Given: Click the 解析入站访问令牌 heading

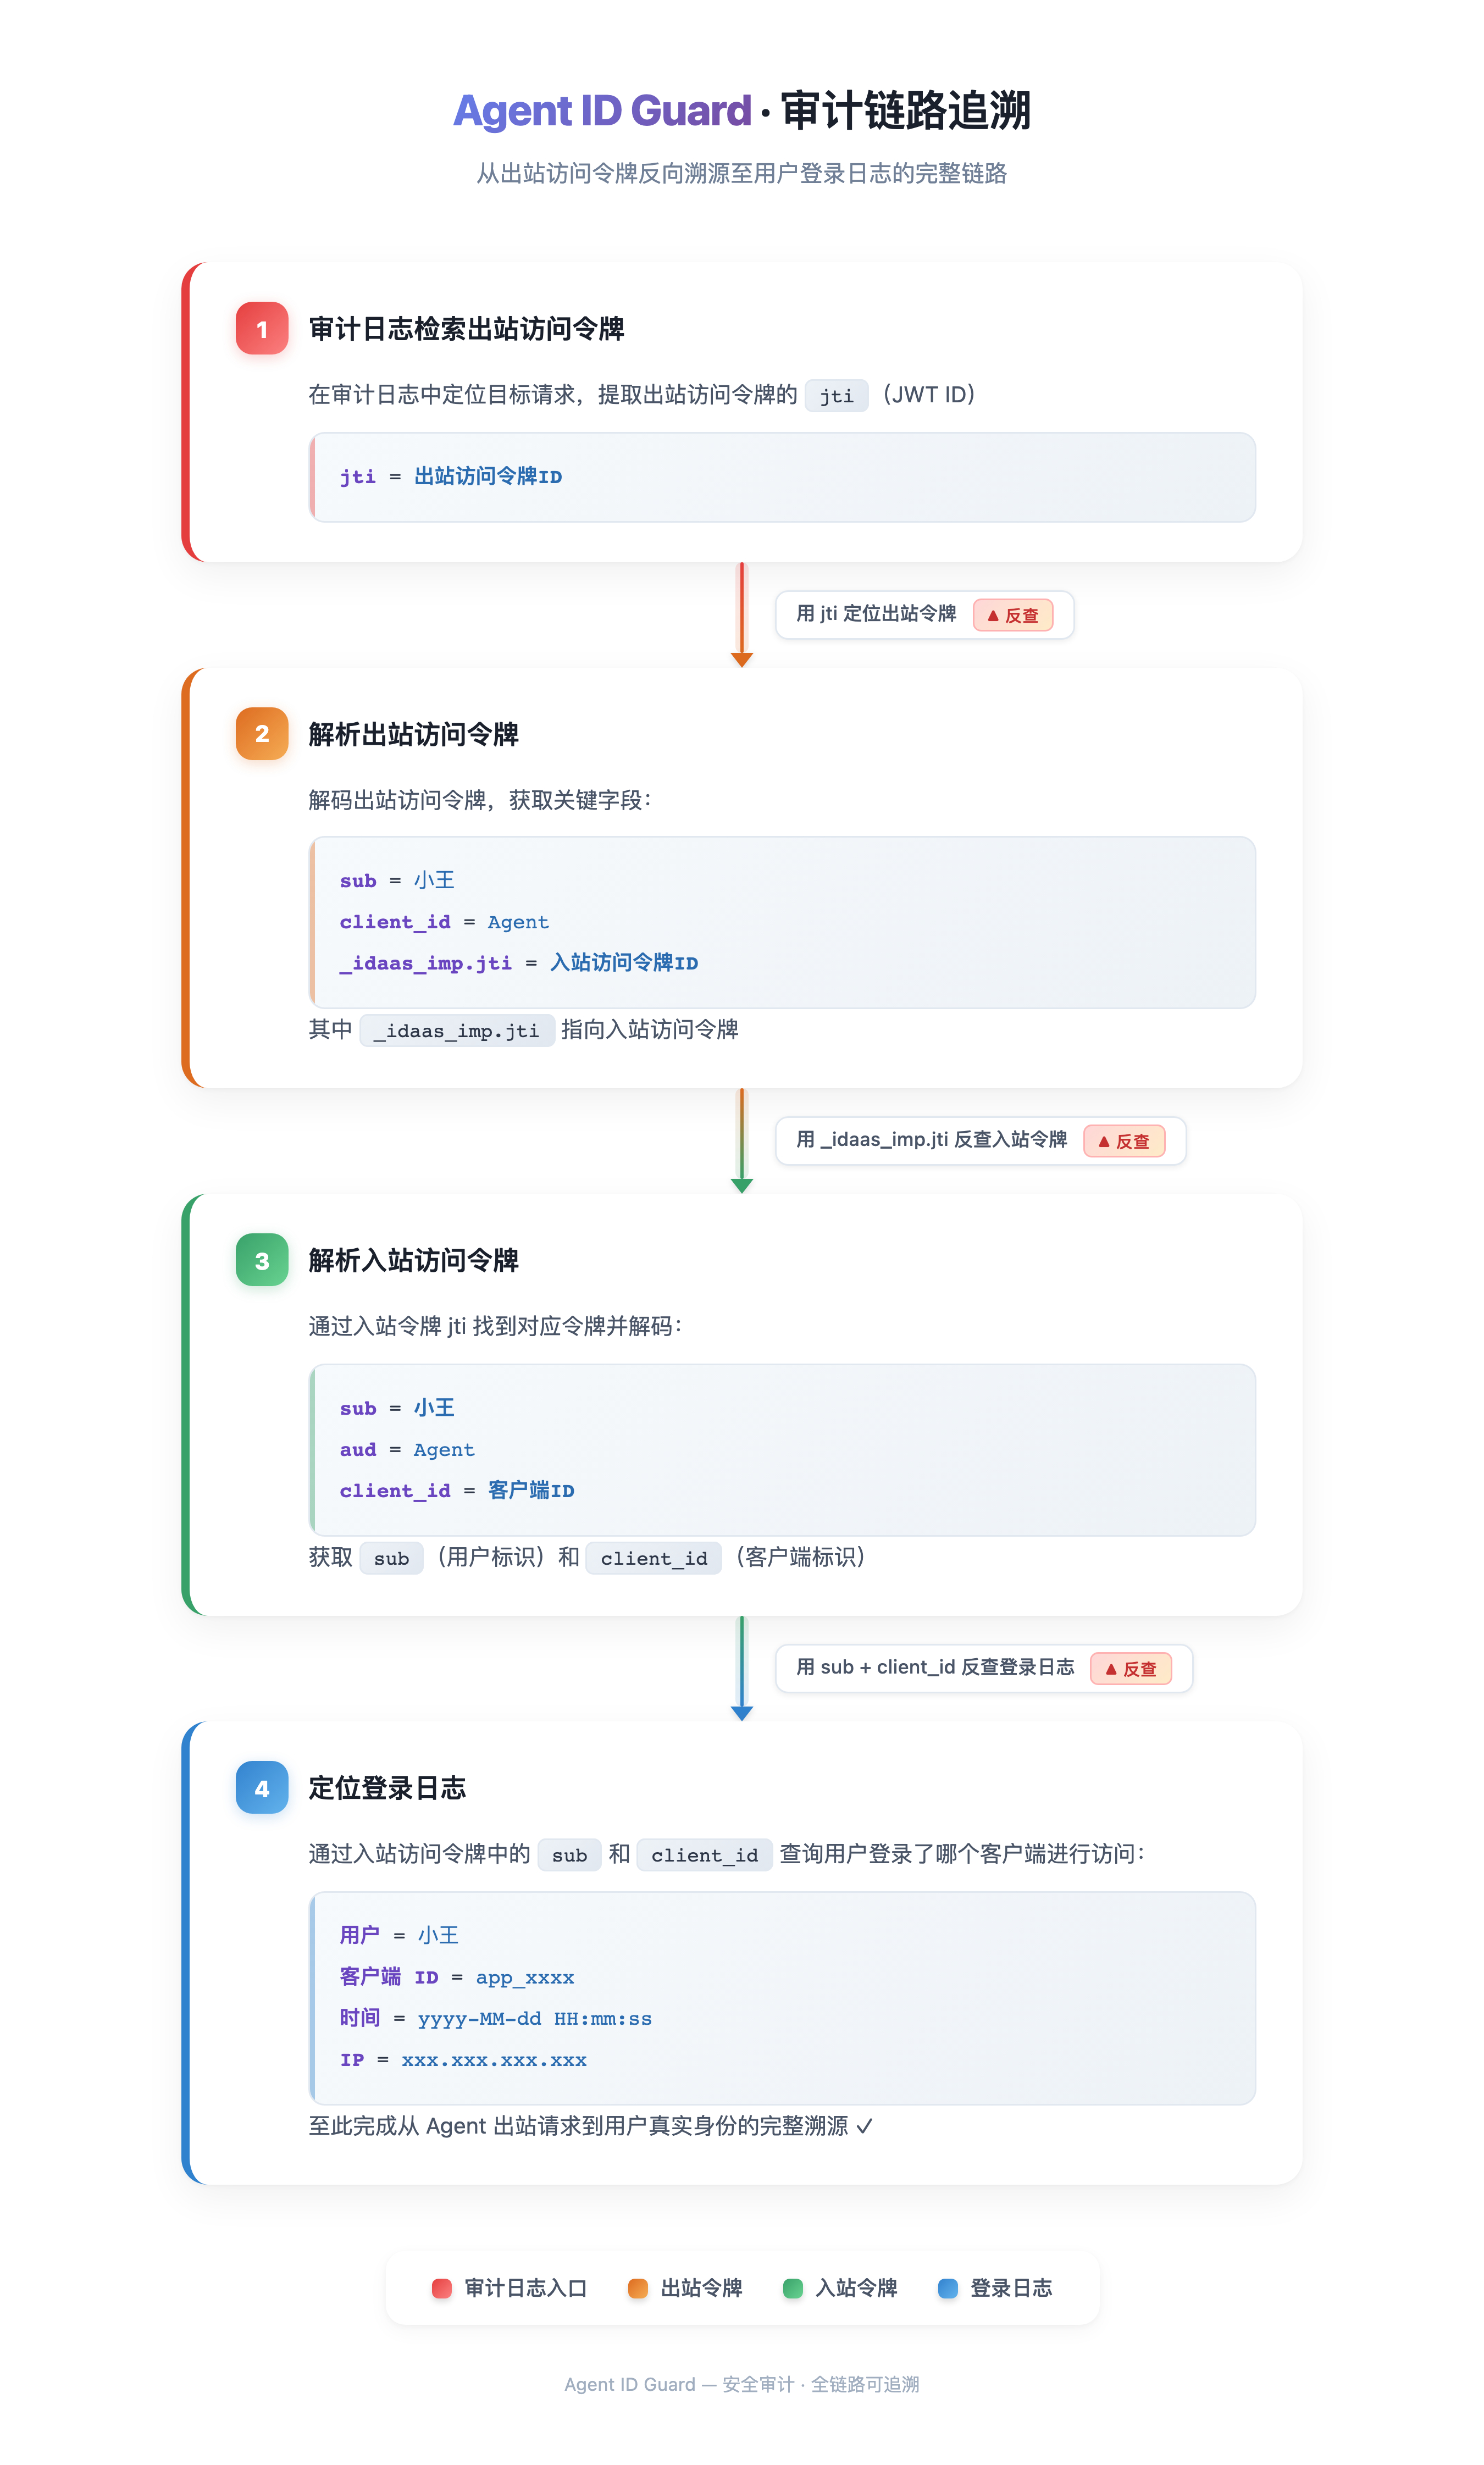Looking at the screenshot, I should (413, 1260).
